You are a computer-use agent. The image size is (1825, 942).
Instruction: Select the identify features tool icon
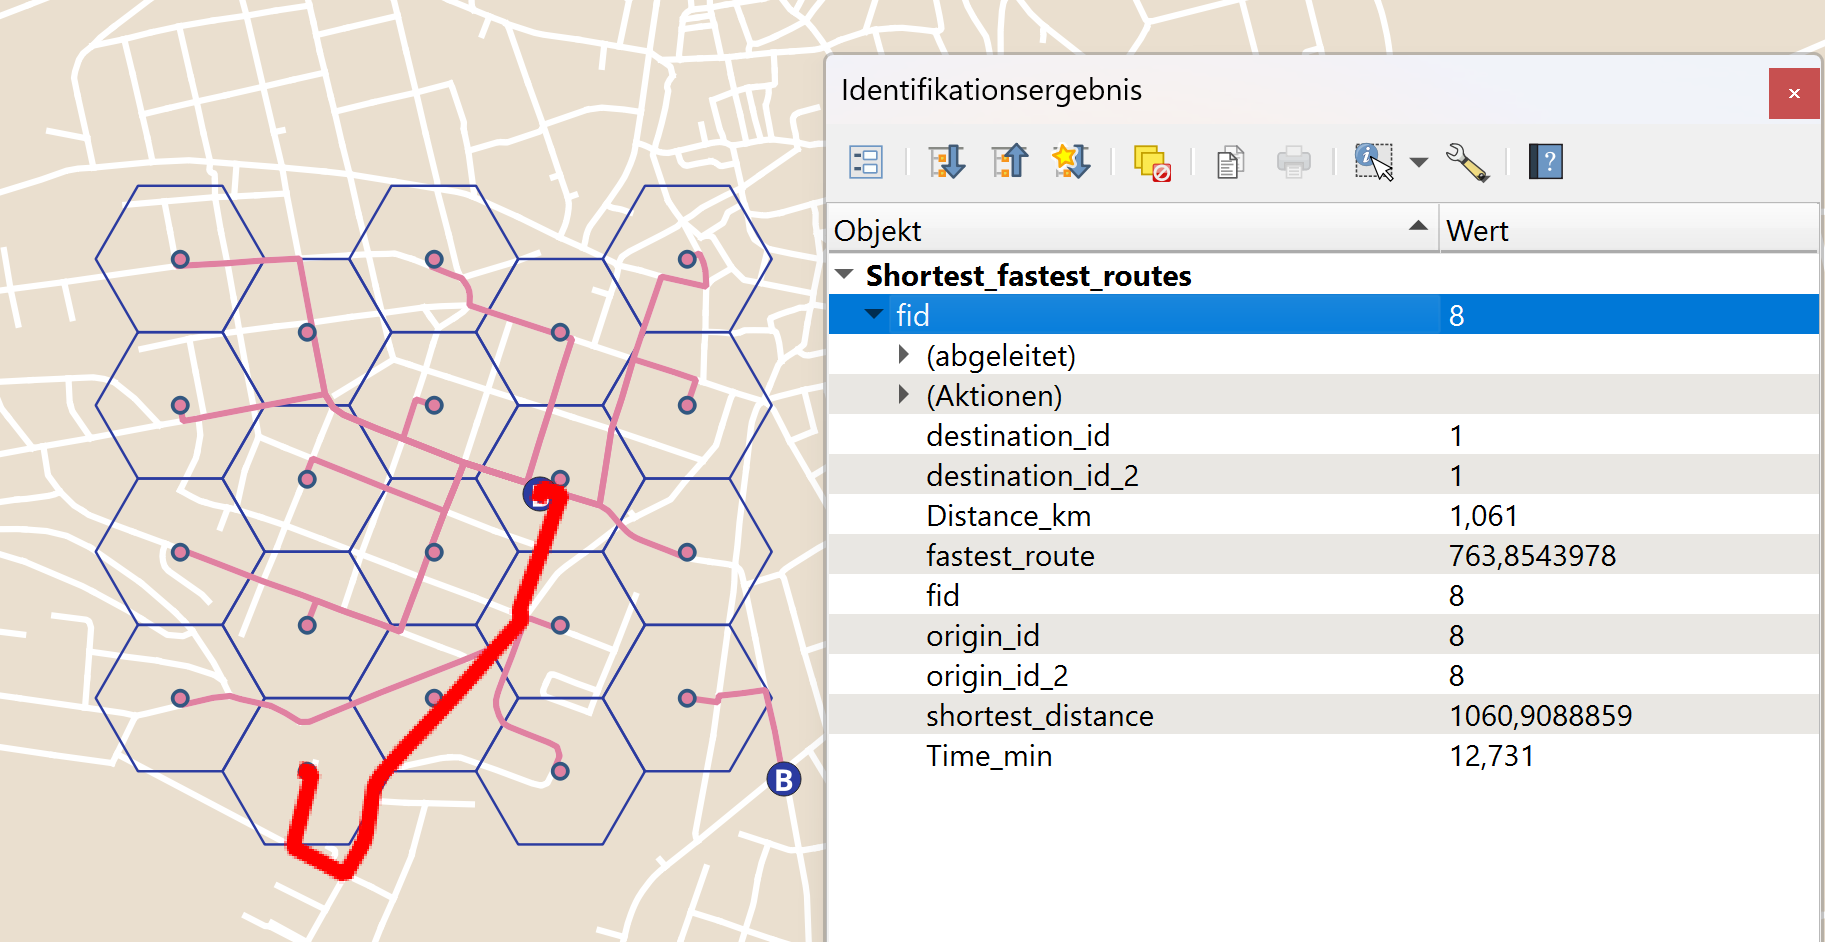[x=1373, y=162]
